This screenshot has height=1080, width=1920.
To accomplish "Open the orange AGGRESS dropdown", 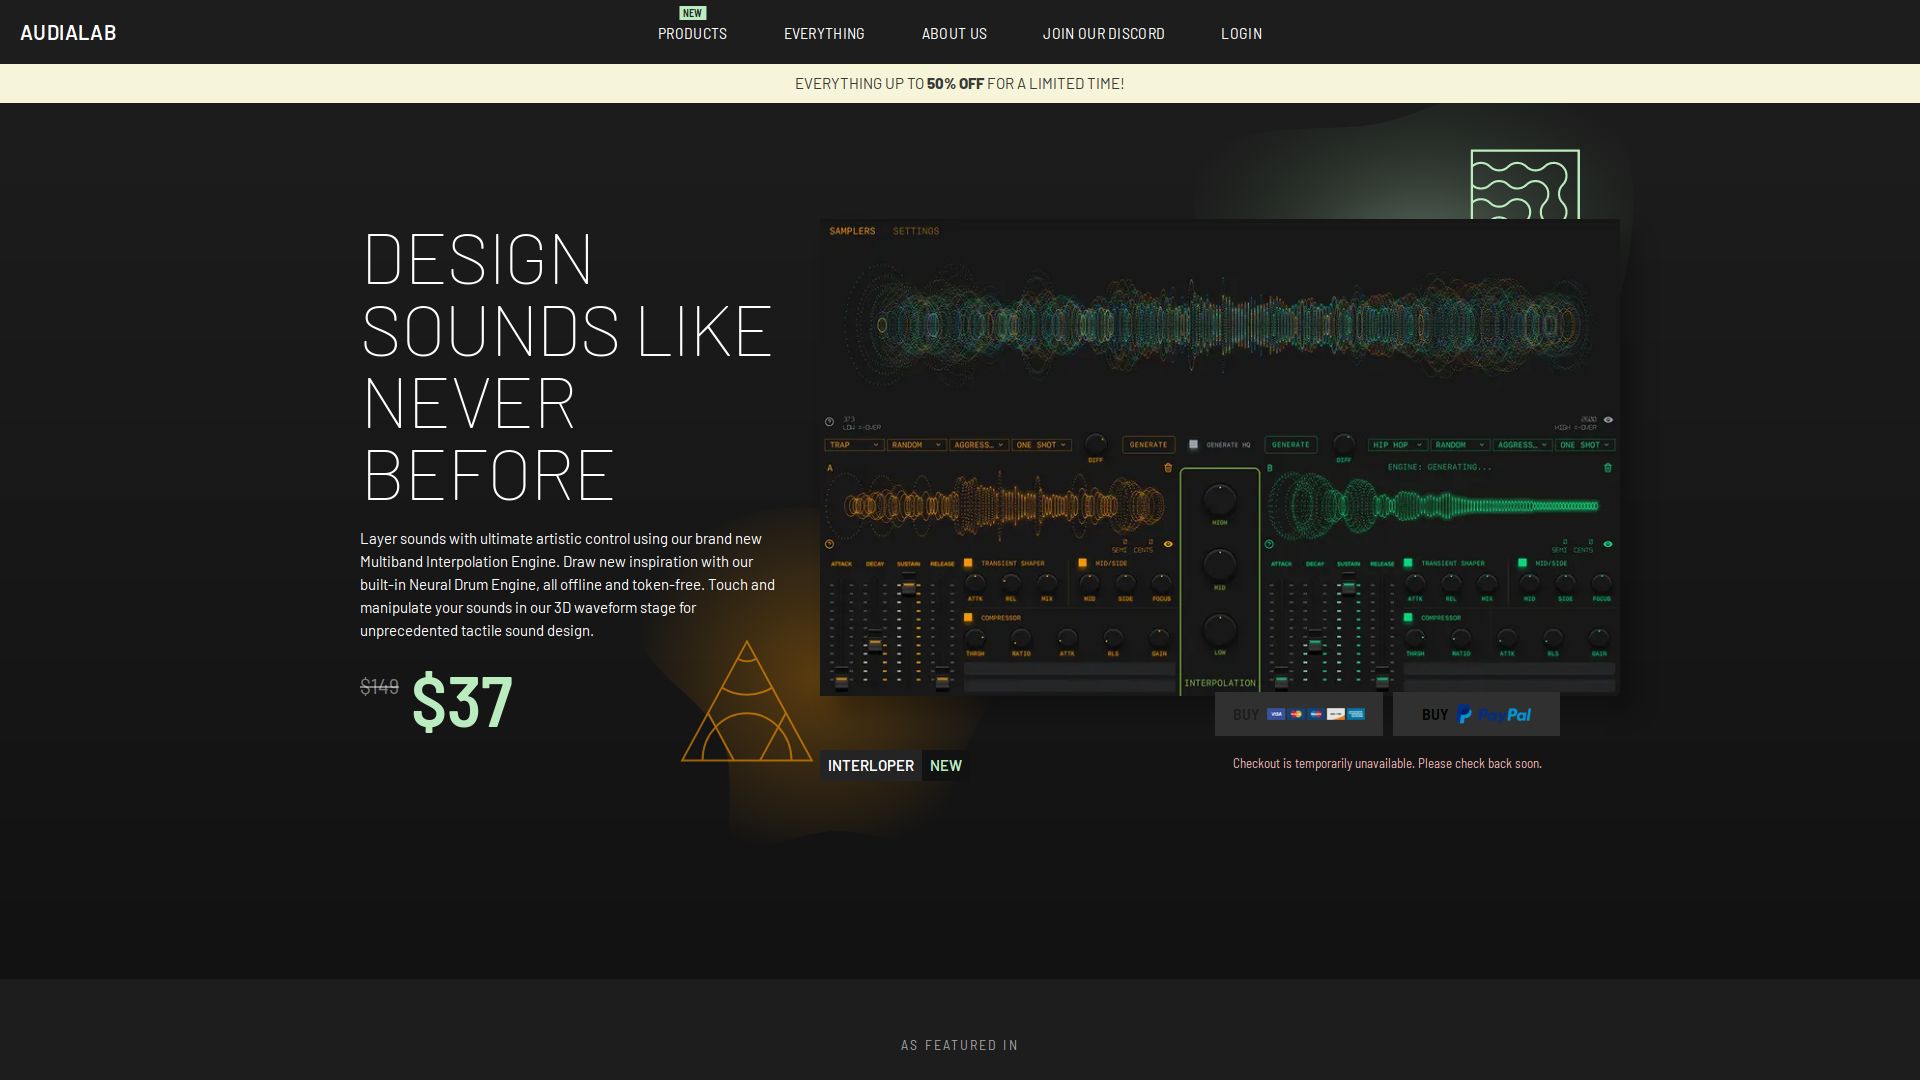I will click(978, 445).
